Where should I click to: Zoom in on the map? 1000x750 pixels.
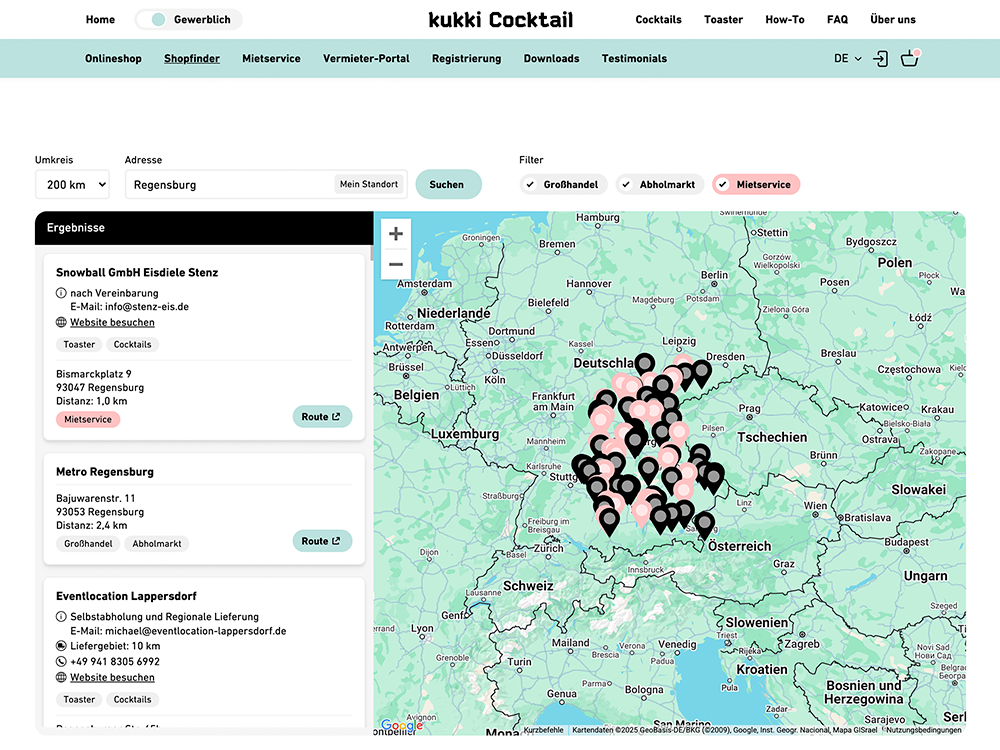[396, 234]
